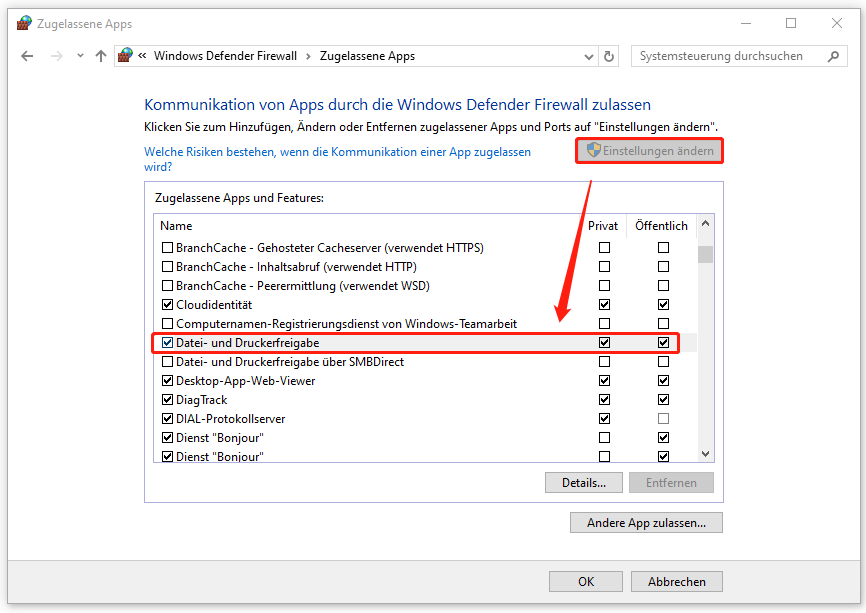The width and height of the screenshot is (866, 613).
Task: Click Andere App zulassen... button
Action: tap(646, 522)
